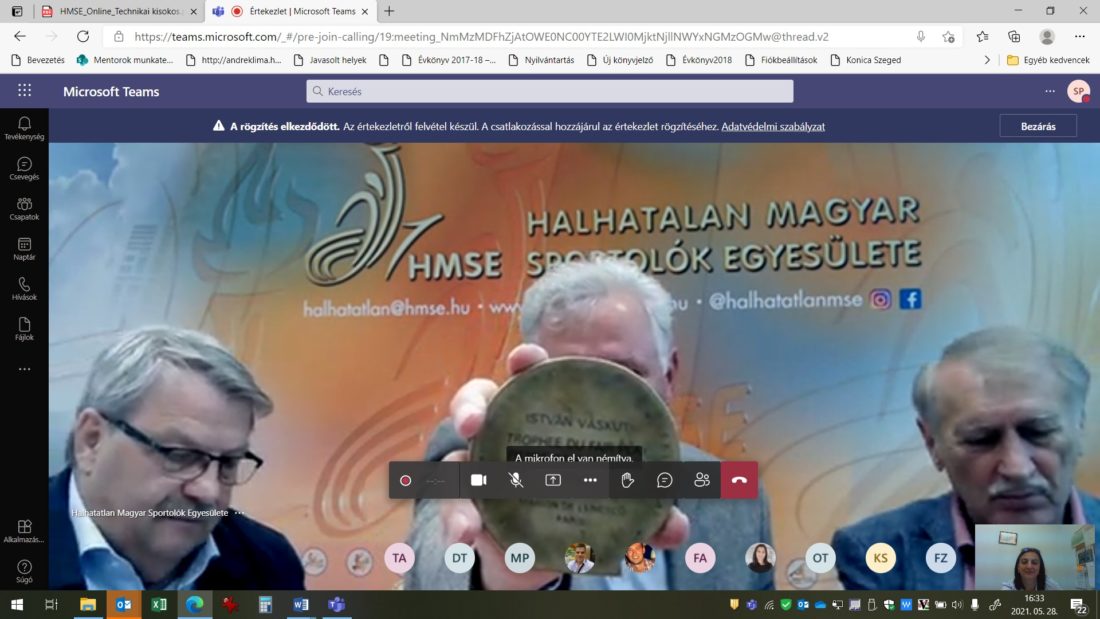
Task: Open the taskbar clock and date
Action: tap(1034, 604)
